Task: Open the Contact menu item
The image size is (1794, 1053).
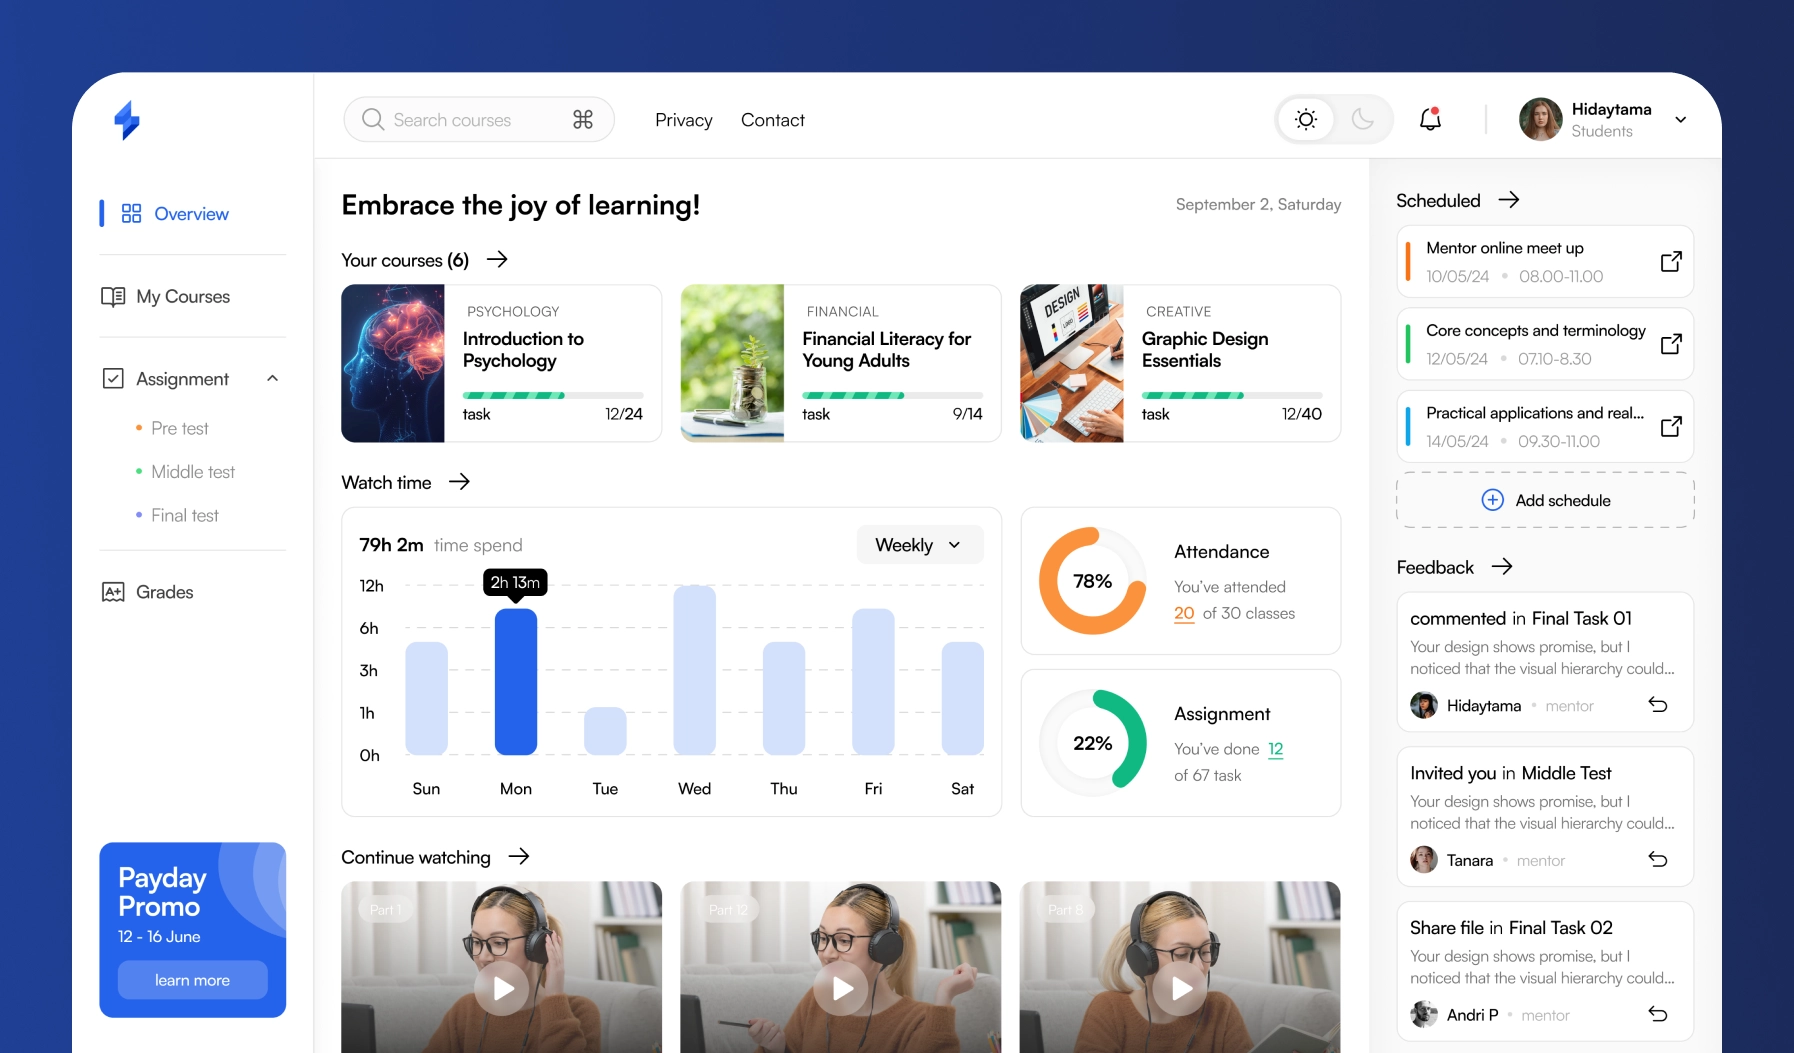Action: pos(772,119)
